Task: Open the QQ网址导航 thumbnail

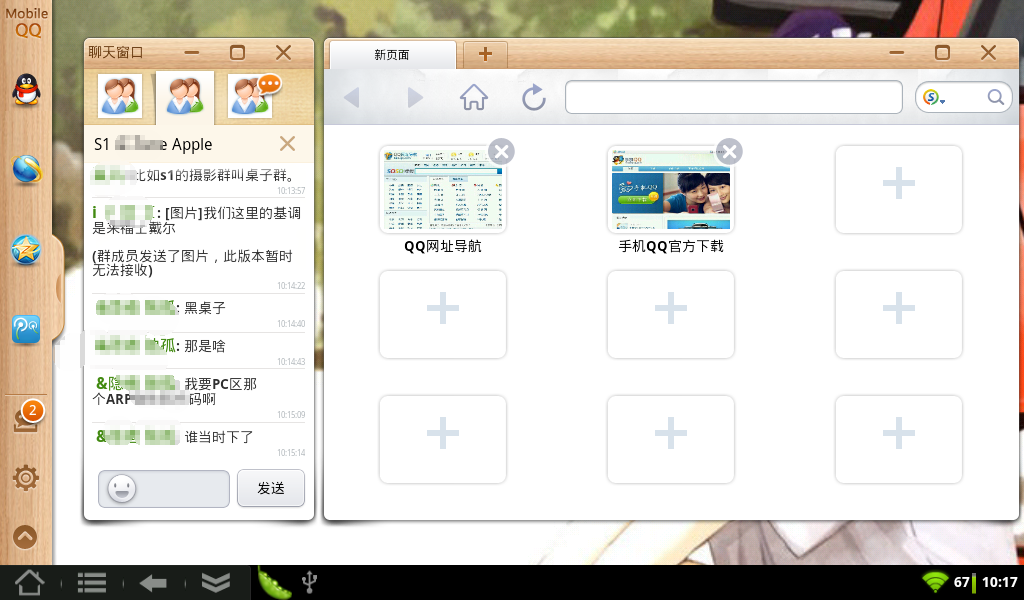Action: pyautogui.click(x=442, y=189)
